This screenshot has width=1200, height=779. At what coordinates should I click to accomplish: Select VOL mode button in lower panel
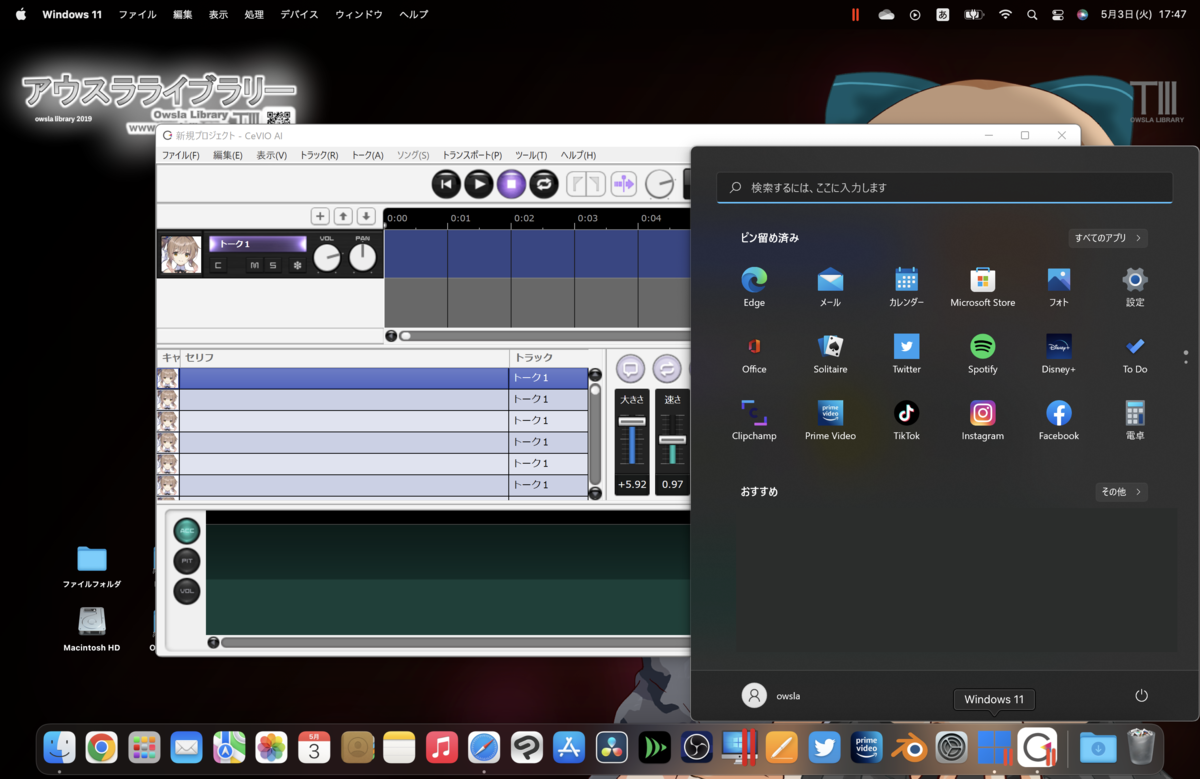click(187, 591)
